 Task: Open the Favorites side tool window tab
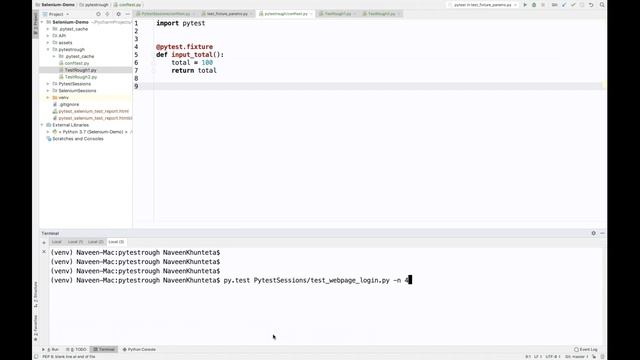point(36,328)
